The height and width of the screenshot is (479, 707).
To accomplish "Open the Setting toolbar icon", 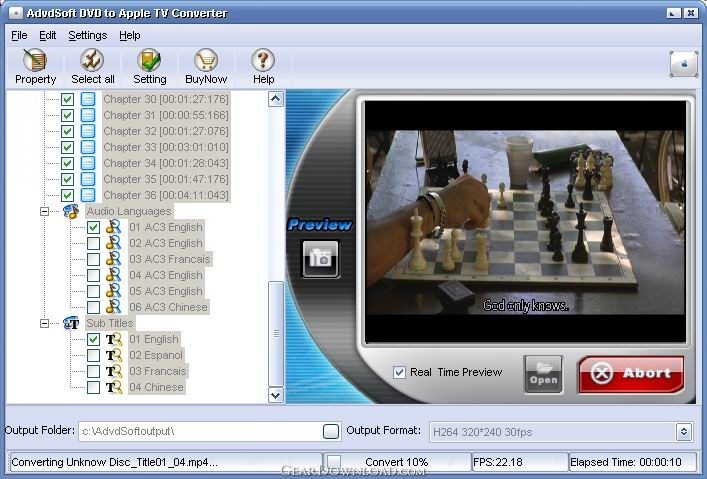I will pyautogui.click(x=149, y=60).
